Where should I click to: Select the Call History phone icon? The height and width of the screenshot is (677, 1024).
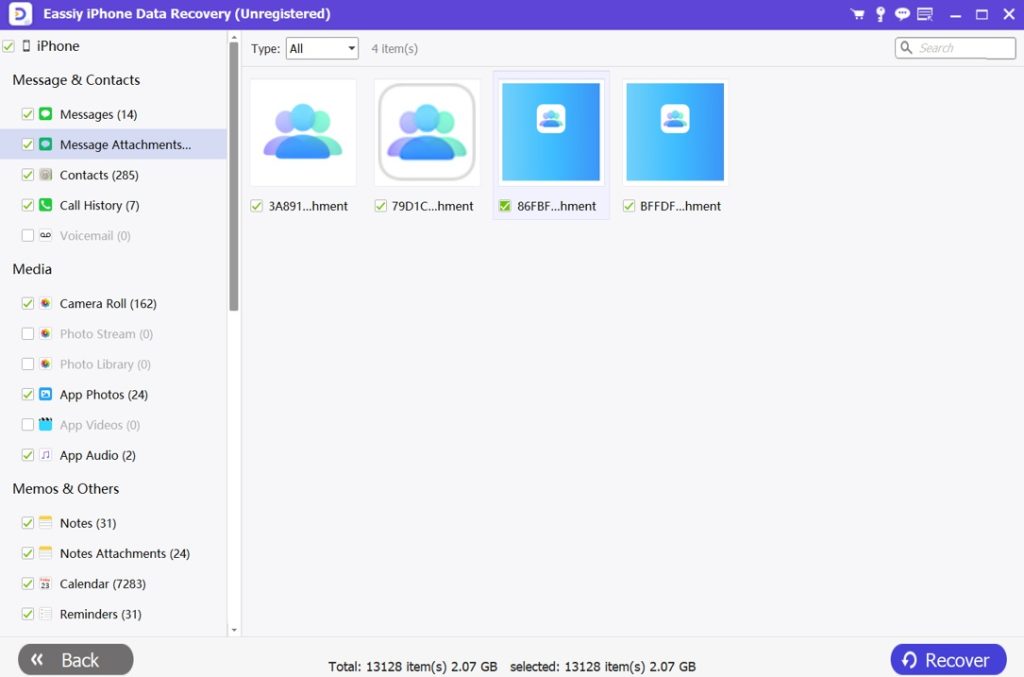pos(44,205)
